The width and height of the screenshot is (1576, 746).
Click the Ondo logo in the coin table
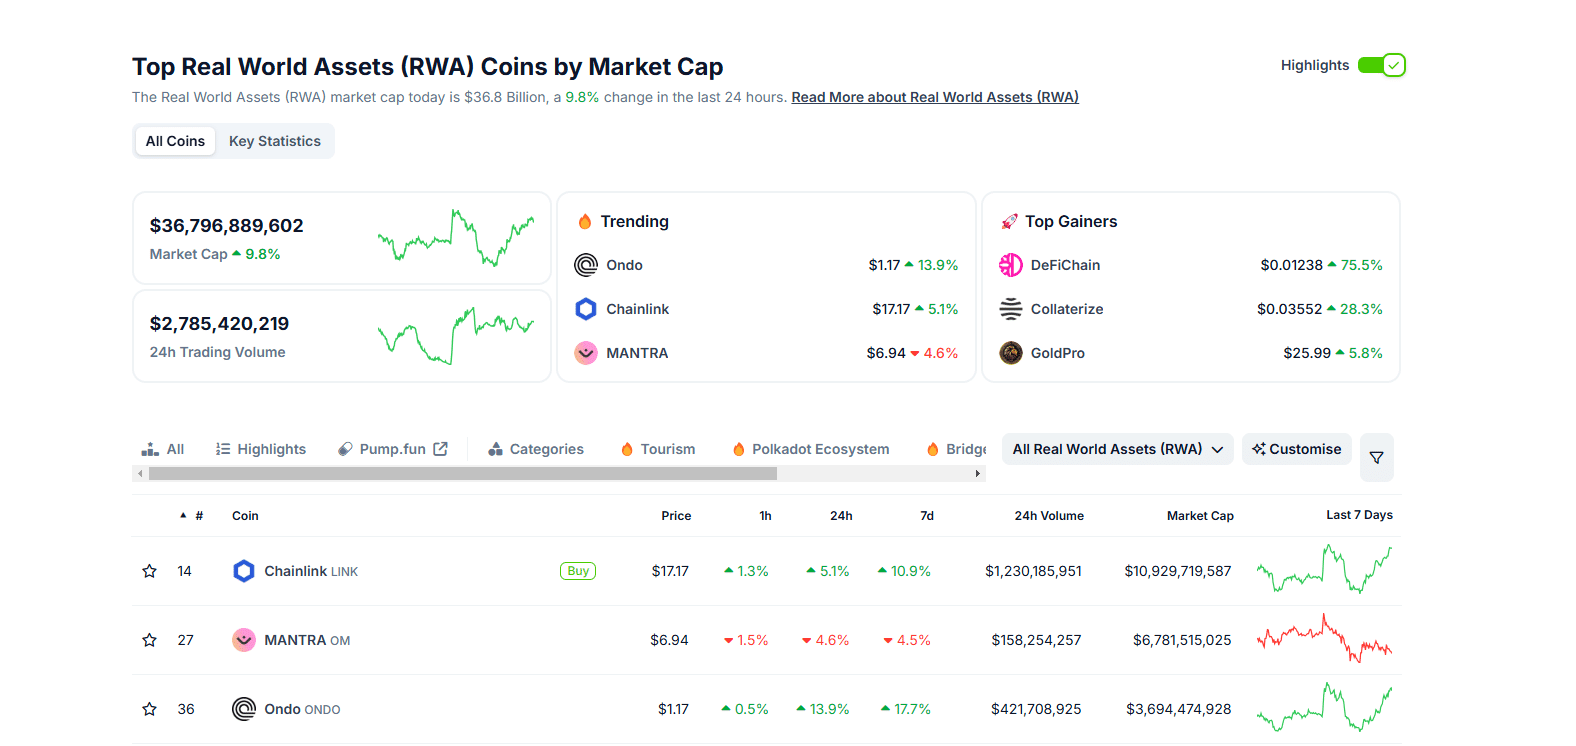click(244, 709)
